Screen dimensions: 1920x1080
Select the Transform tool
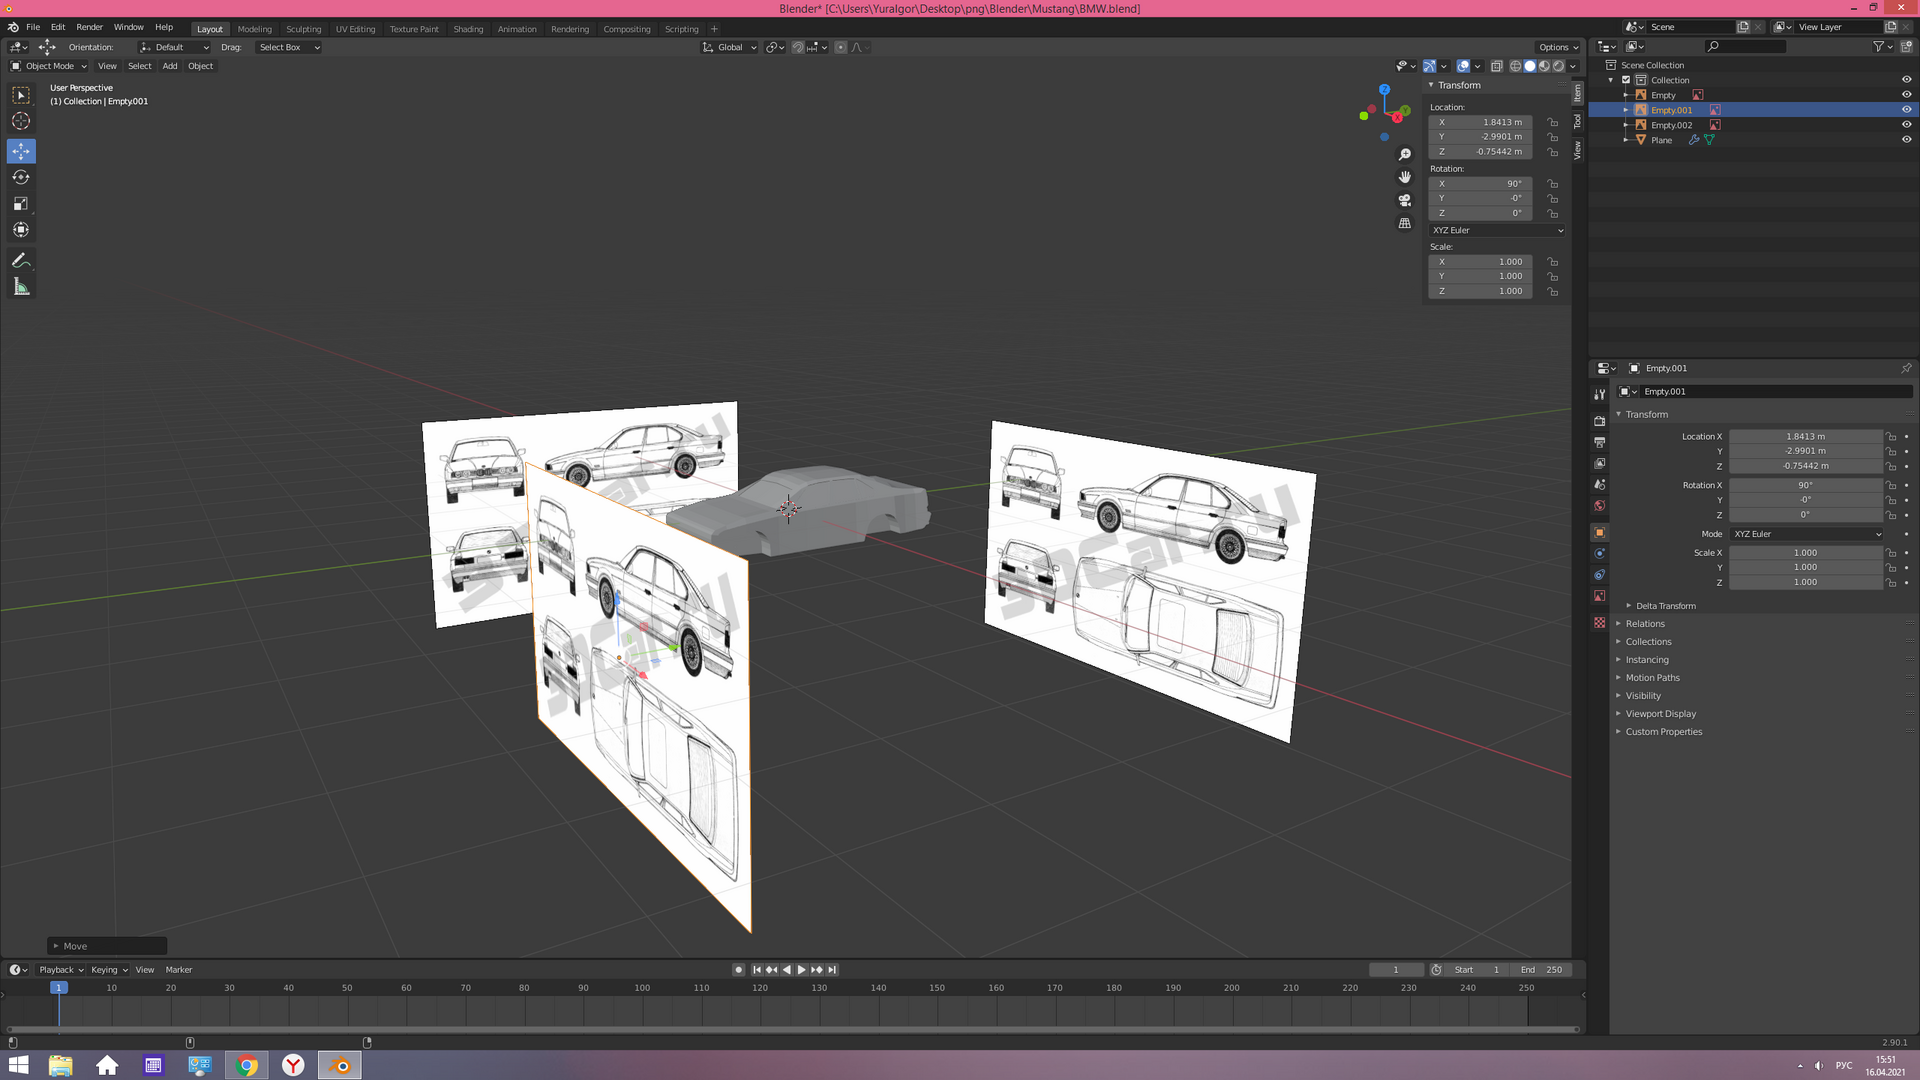pyautogui.click(x=21, y=230)
